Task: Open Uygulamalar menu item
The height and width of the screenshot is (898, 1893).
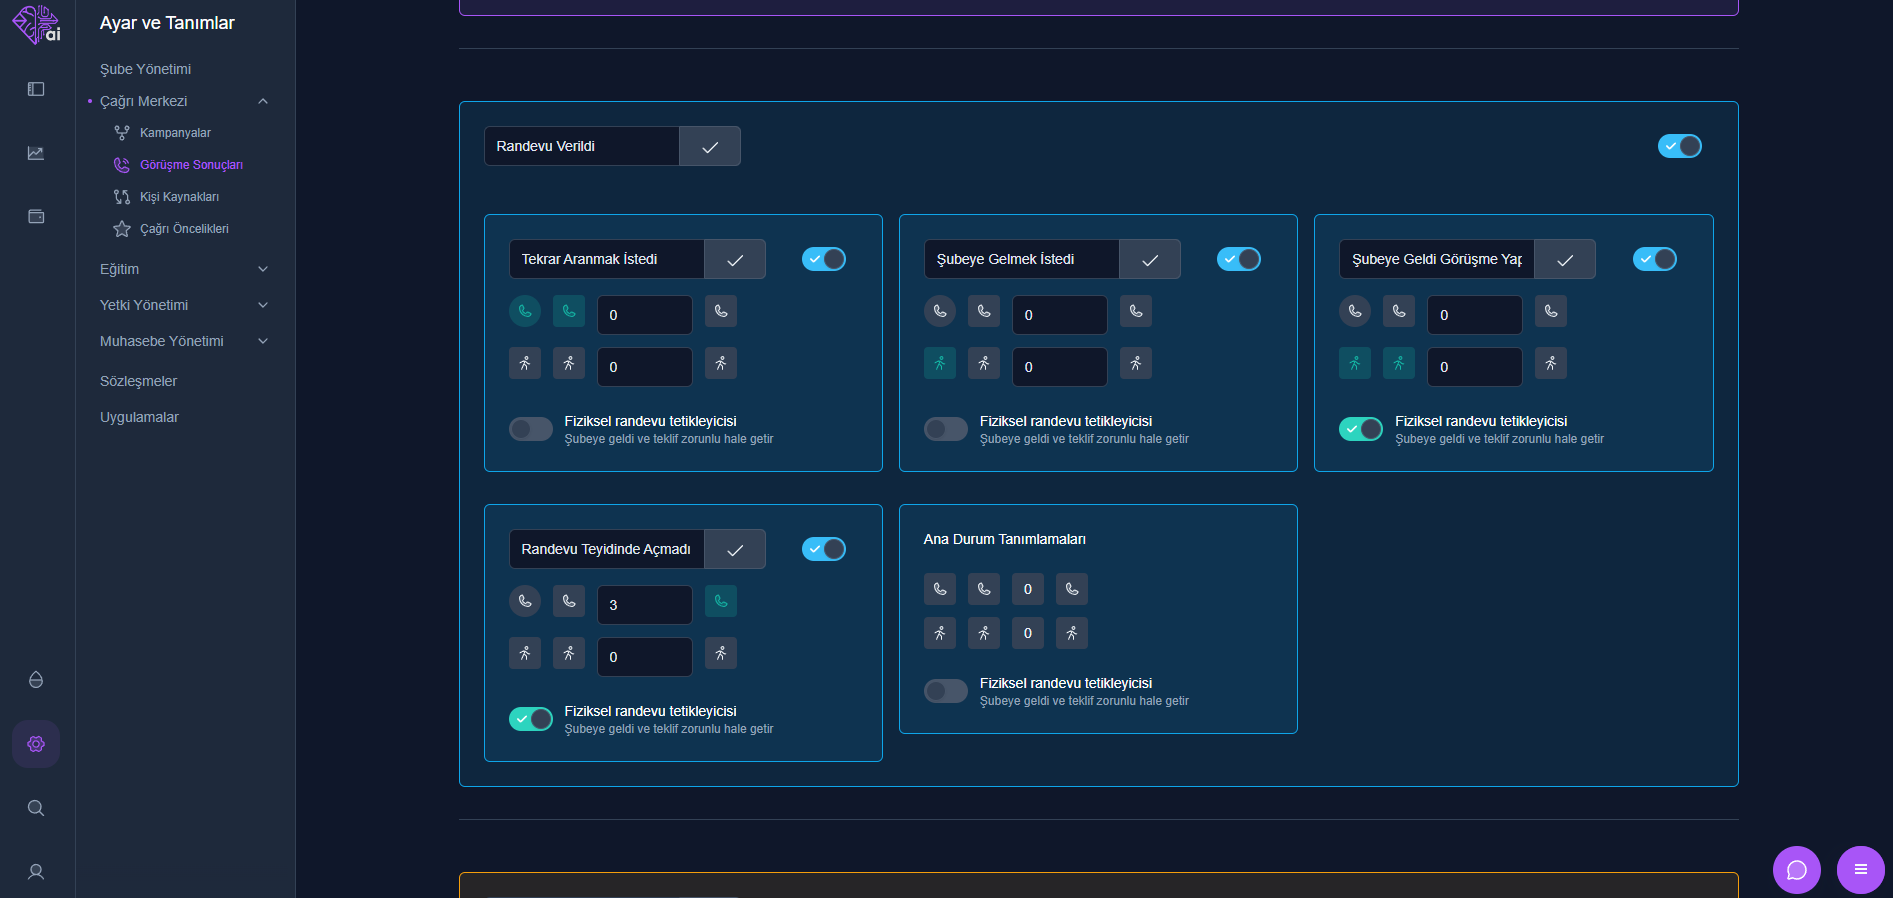Action: pyautogui.click(x=139, y=417)
